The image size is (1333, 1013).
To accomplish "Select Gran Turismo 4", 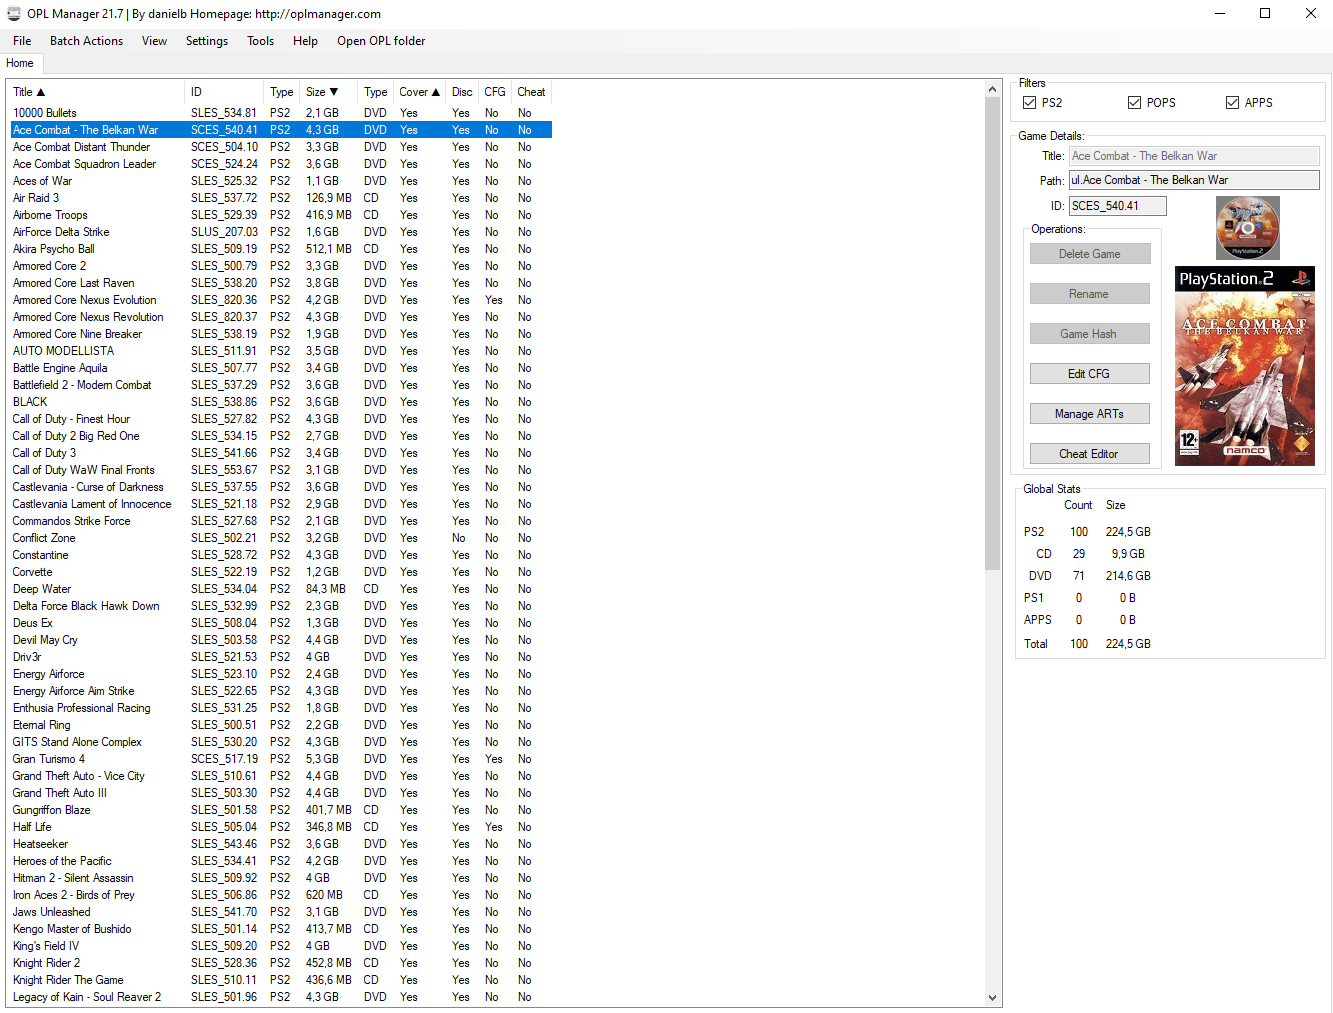I will (x=281, y=759).
